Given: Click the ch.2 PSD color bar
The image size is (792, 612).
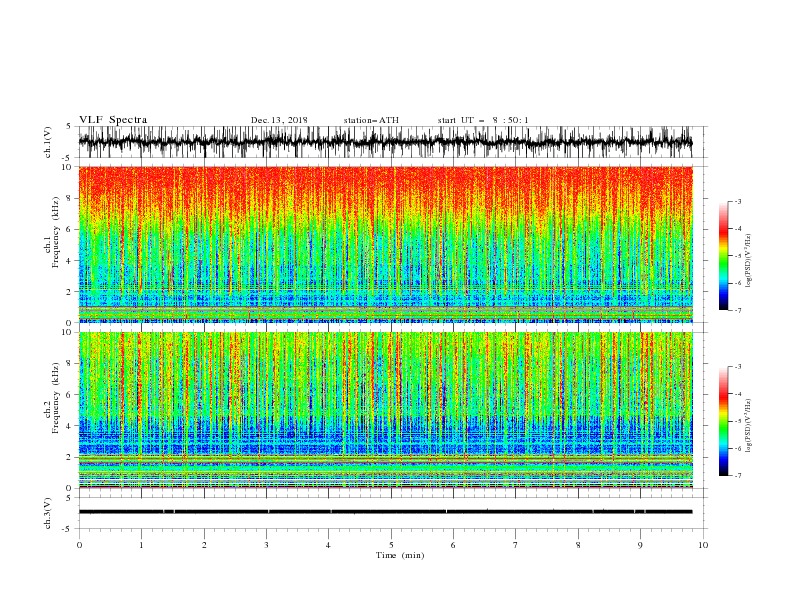Looking at the screenshot, I should [x=724, y=421].
